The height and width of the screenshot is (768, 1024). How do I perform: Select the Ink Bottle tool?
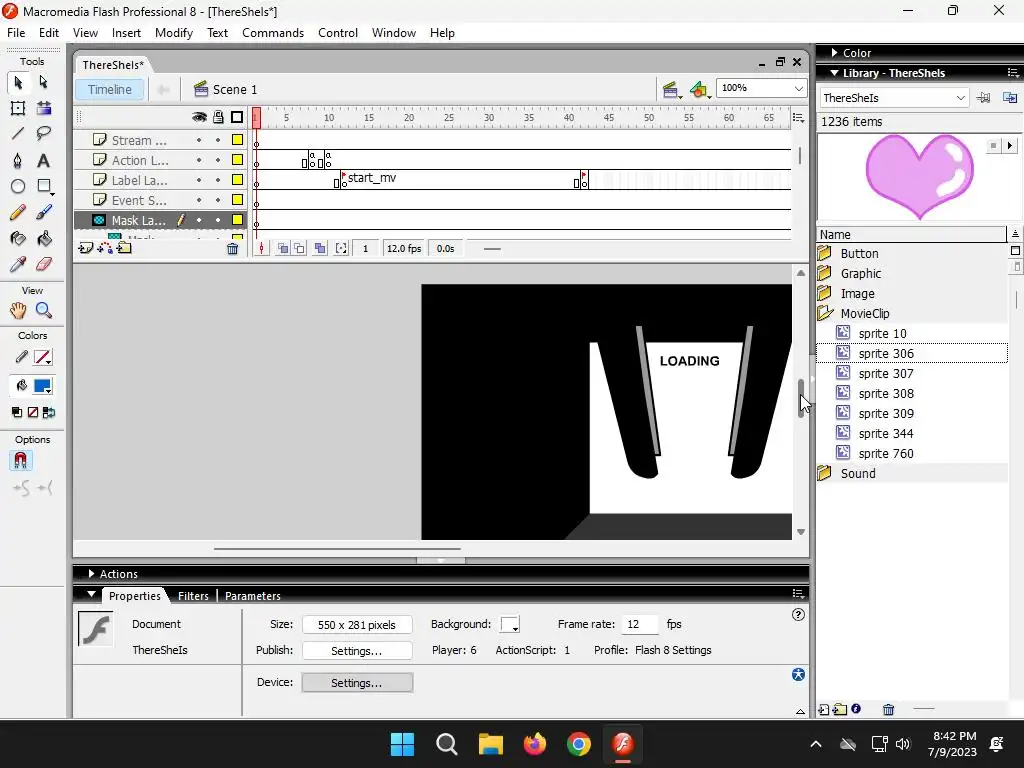tap(18, 238)
